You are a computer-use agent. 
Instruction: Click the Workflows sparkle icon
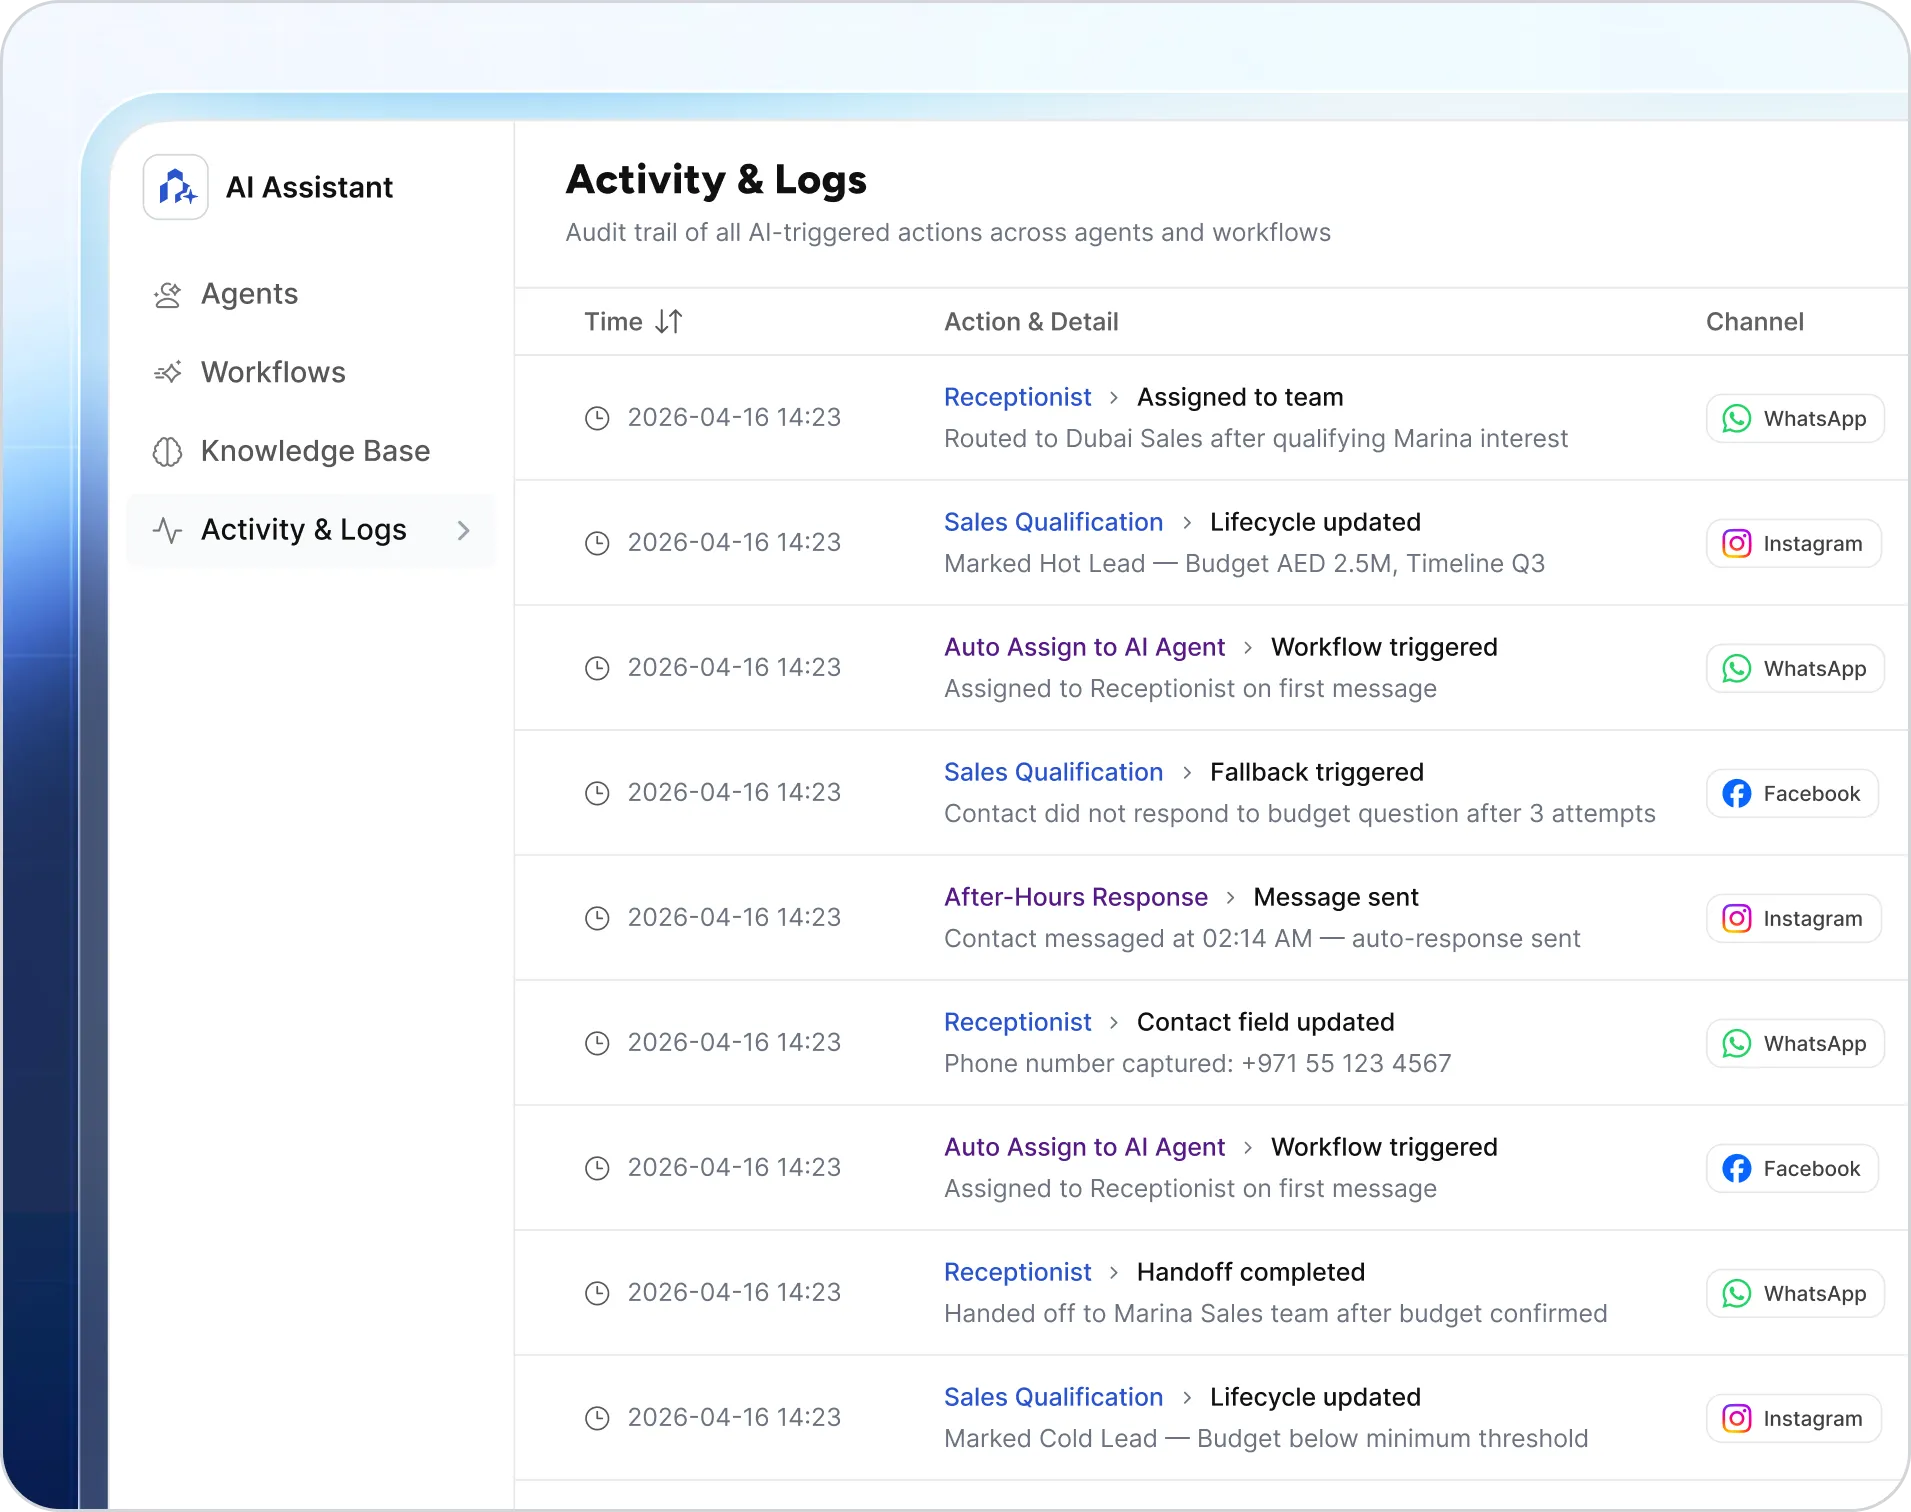167,373
